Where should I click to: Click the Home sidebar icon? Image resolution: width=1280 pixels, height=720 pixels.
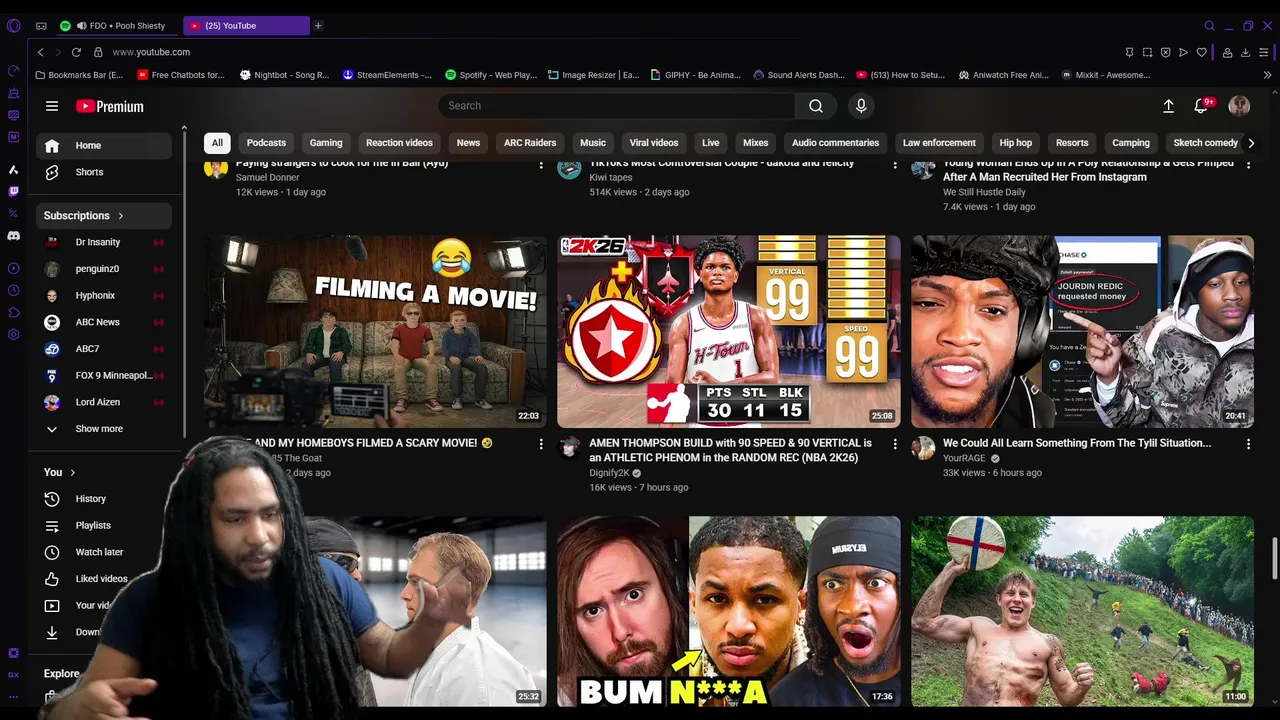(52, 145)
